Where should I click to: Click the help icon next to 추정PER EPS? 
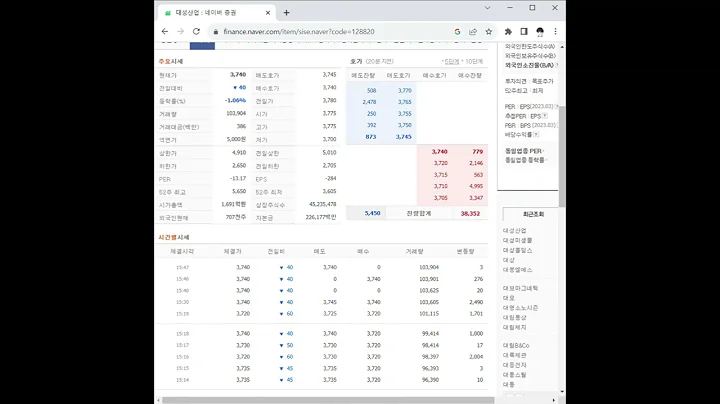click(545, 116)
